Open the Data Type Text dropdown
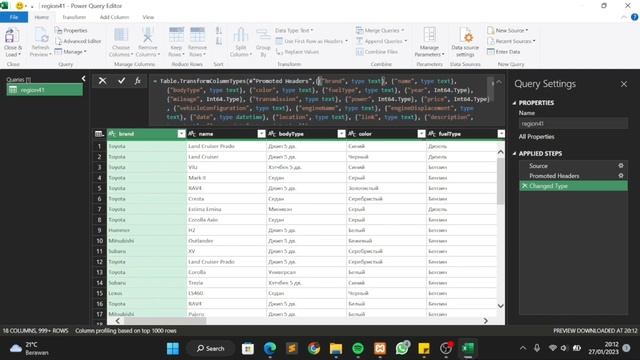Image resolution: width=640 pixels, height=360 pixels. tap(294, 31)
